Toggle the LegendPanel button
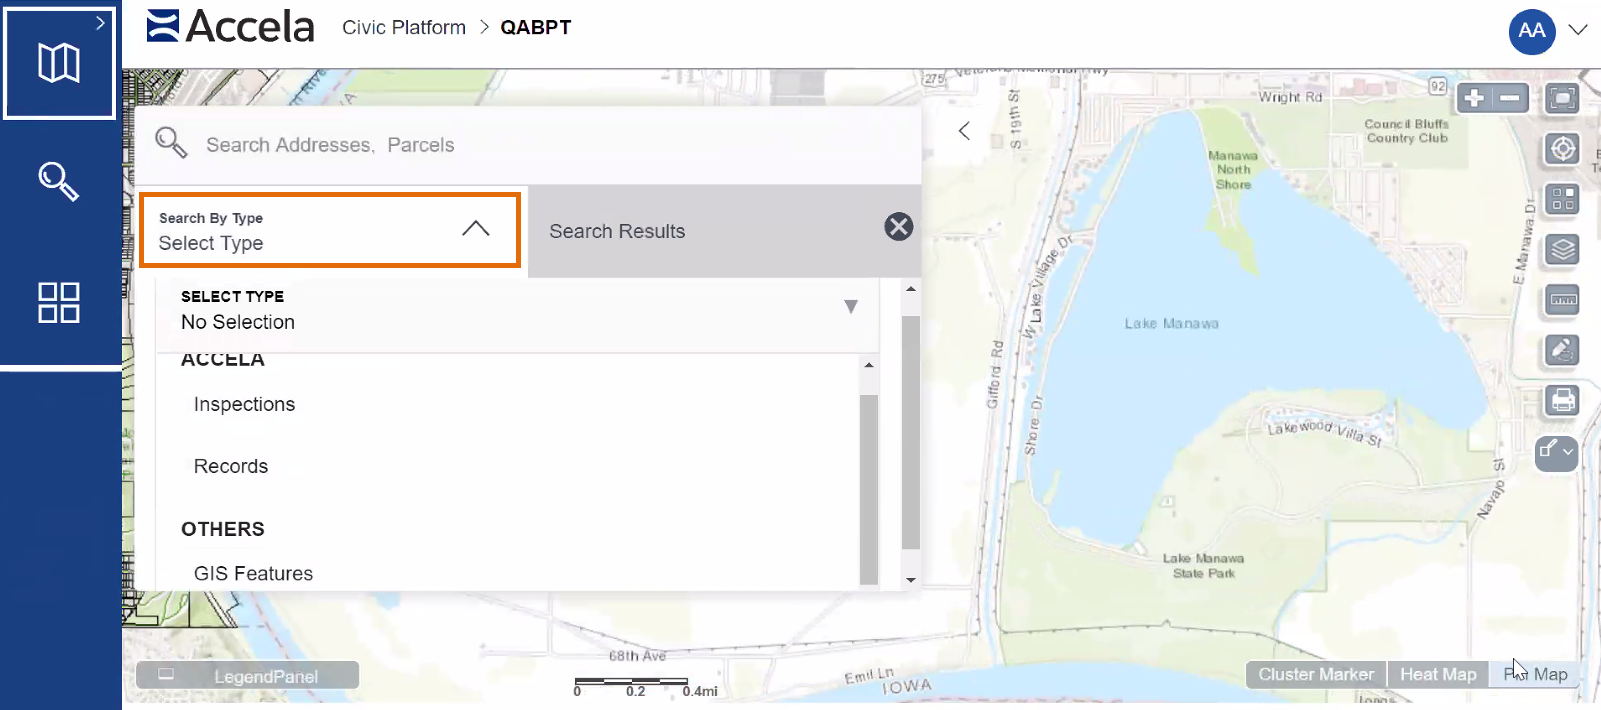Screen dimensions: 1601x710 click(x=247, y=676)
